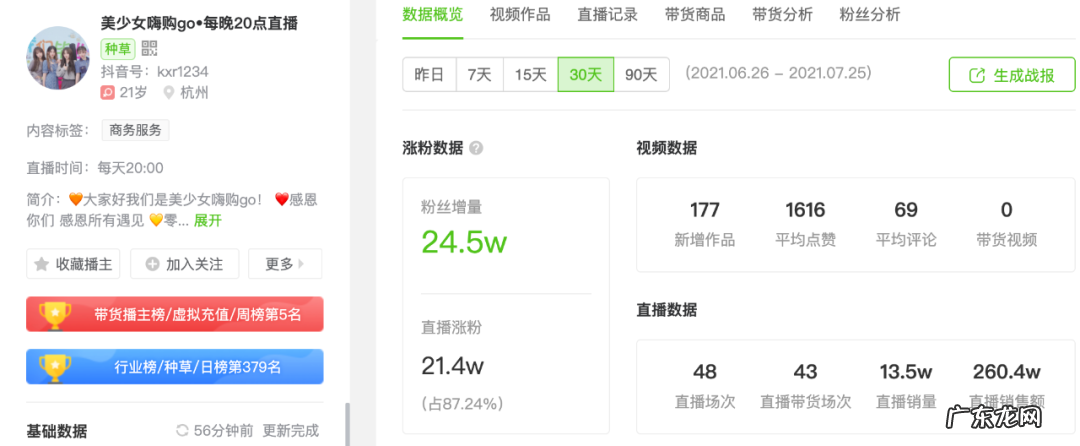Select the 15天 time range

pos(531,75)
